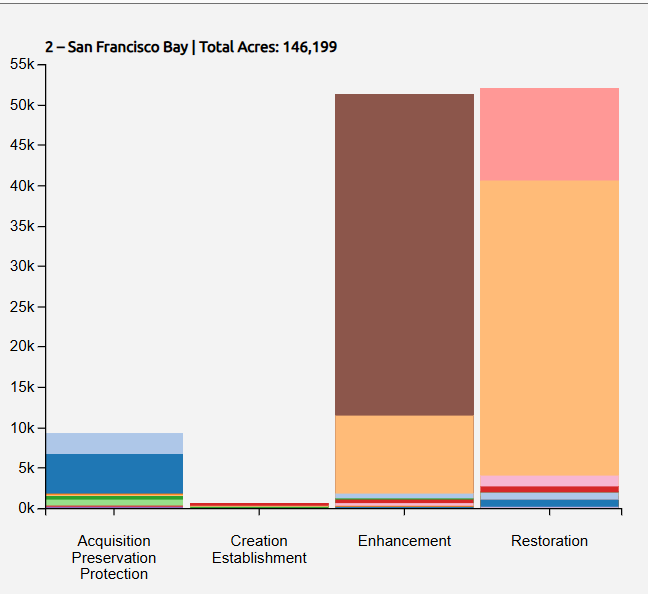This screenshot has width=648, height=594.
Task: Click the brown segment in Enhancement bar
Action: 404,255
